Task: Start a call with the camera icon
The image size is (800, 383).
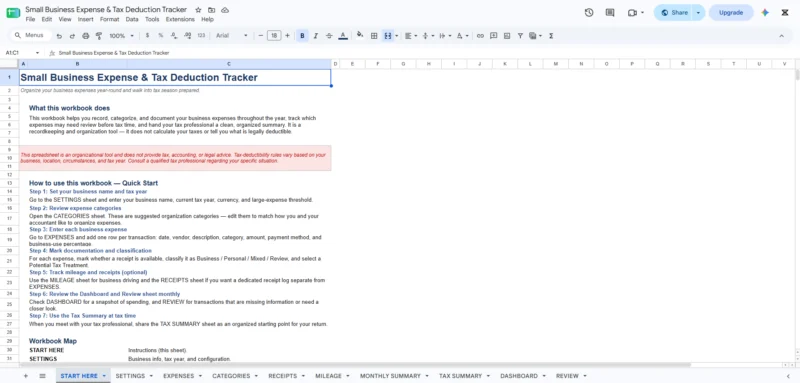Action: tap(632, 13)
